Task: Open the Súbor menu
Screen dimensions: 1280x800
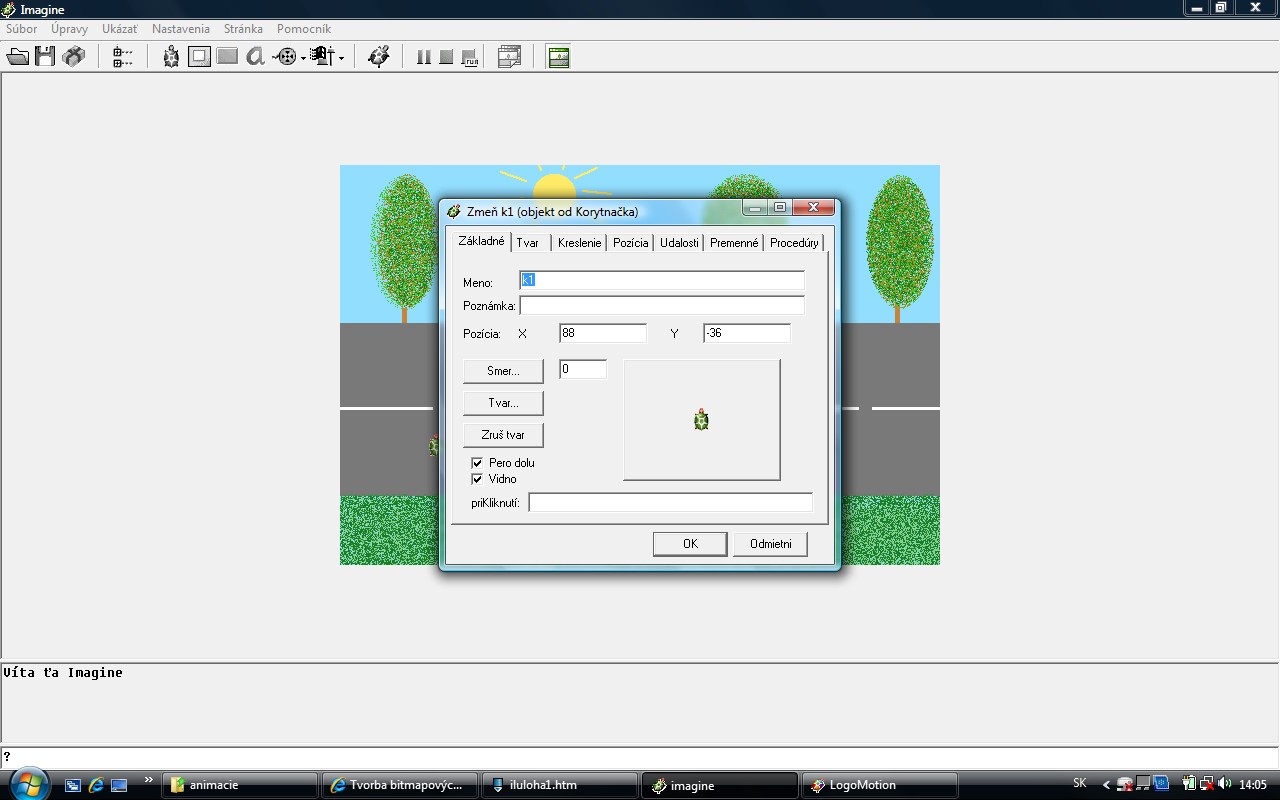Action: [x=22, y=29]
